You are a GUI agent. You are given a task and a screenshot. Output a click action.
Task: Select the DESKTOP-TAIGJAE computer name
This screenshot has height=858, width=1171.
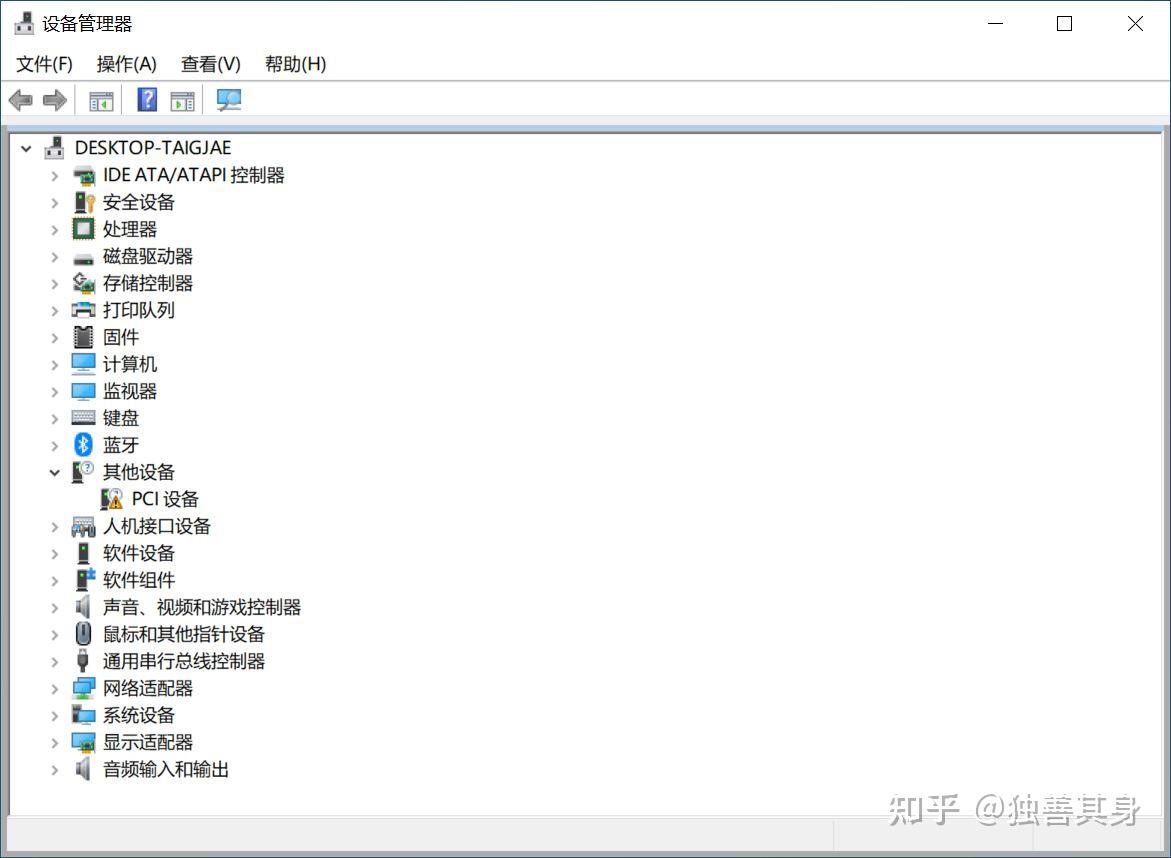pyautogui.click(x=153, y=148)
